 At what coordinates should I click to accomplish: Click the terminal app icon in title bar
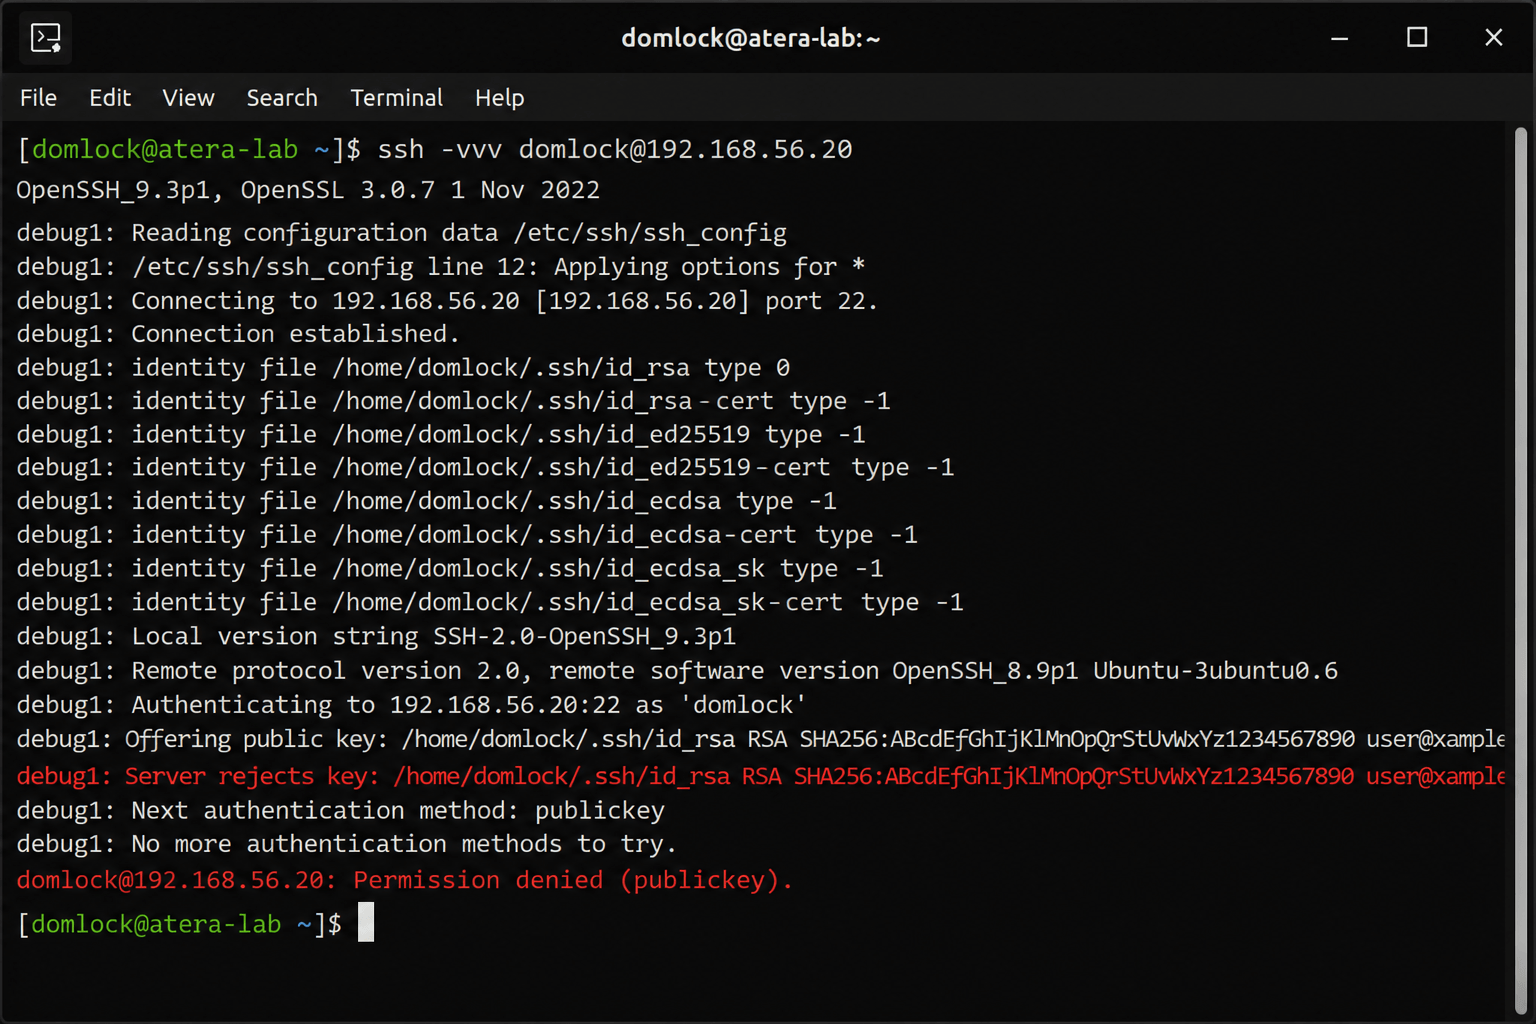(x=46, y=38)
